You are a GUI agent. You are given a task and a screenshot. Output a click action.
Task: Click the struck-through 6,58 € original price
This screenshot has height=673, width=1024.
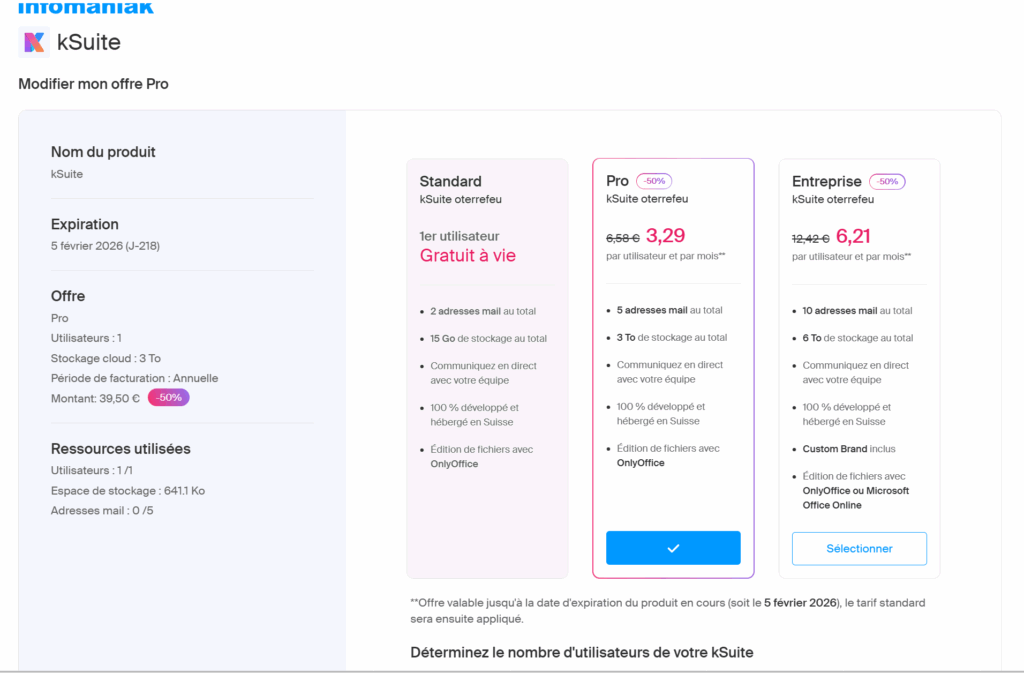(622, 238)
